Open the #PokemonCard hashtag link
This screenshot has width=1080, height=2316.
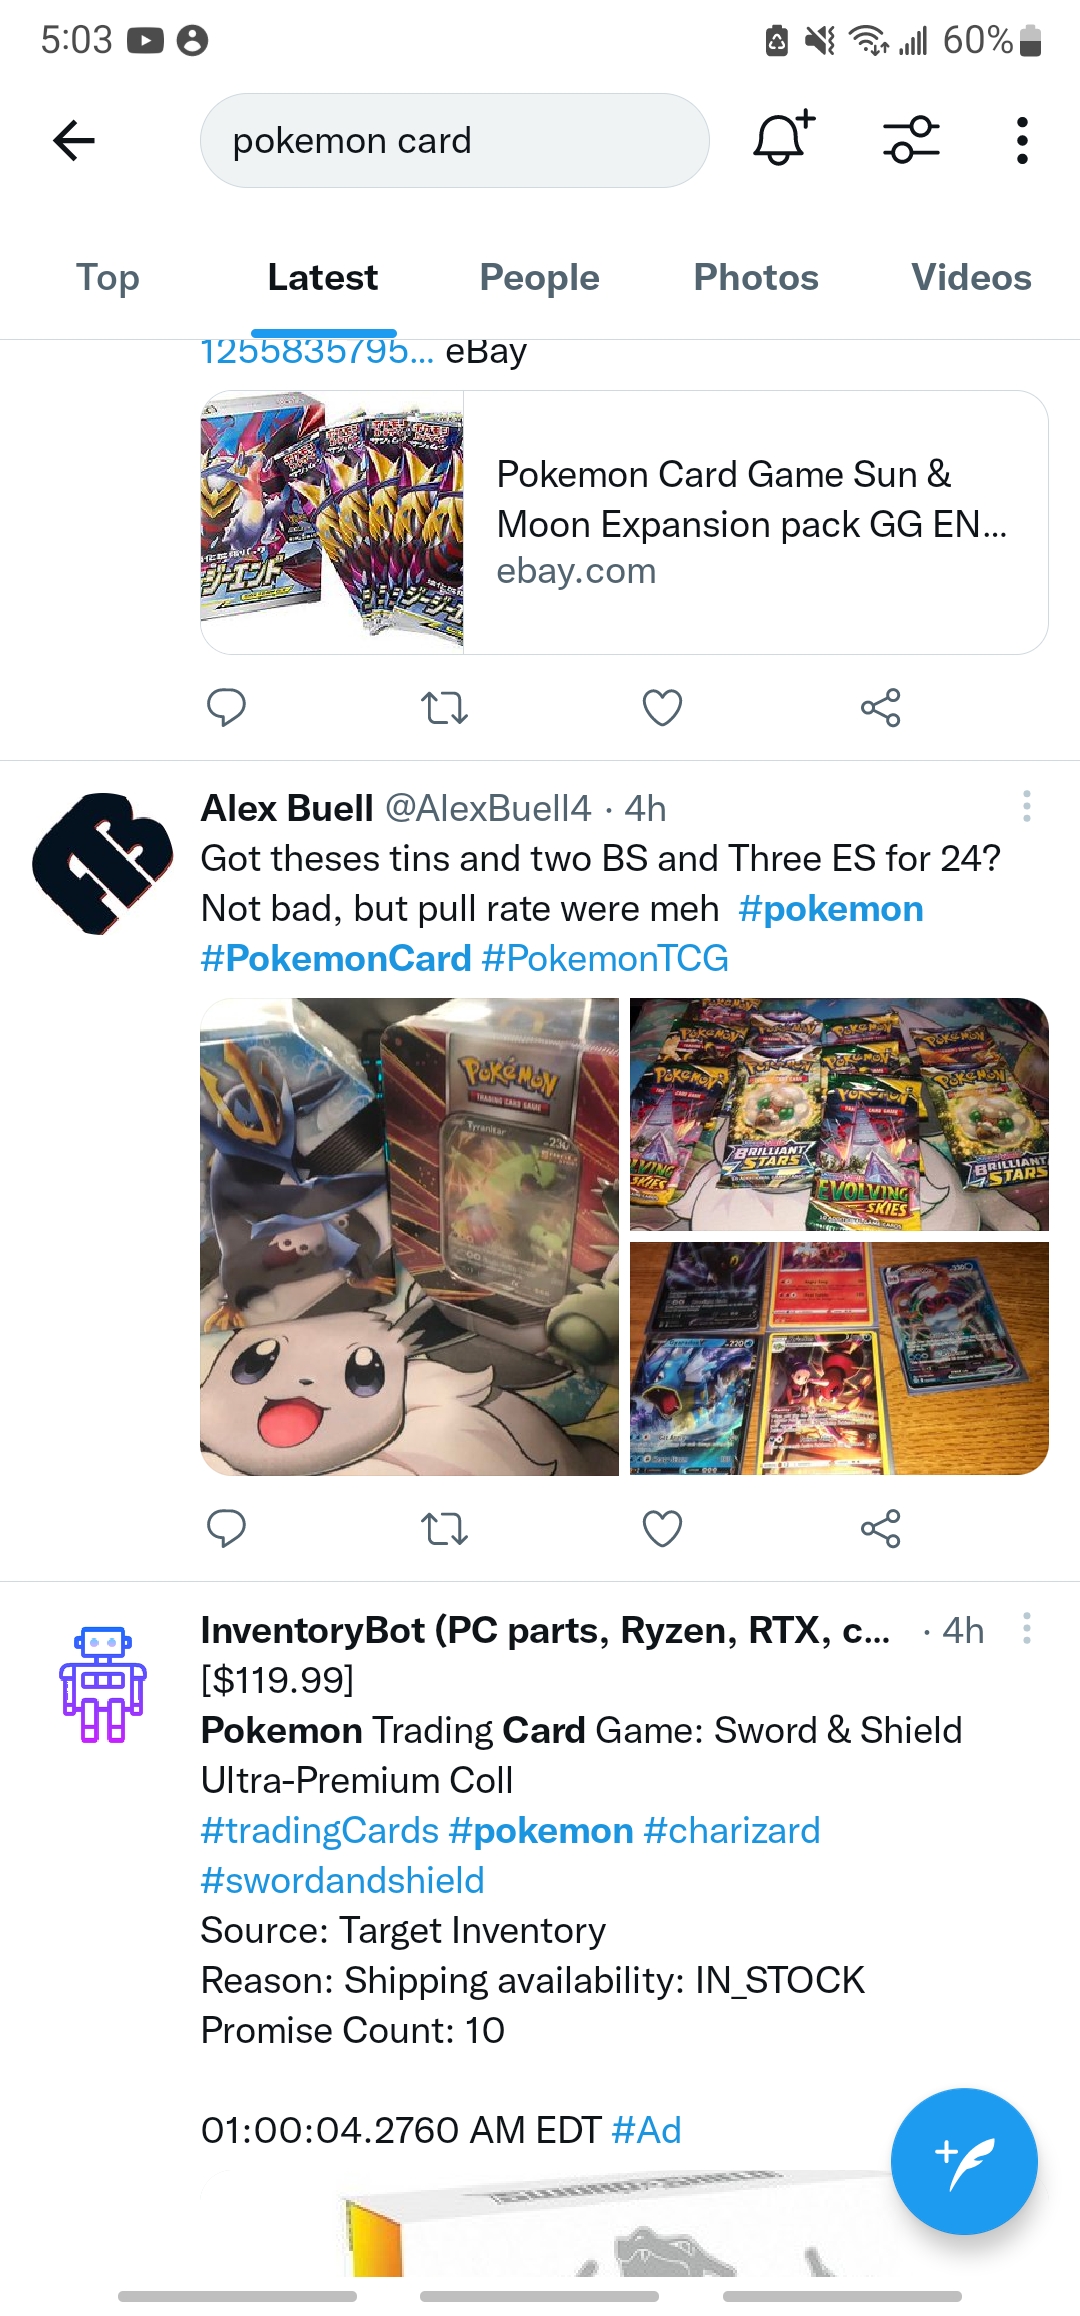click(336, 958)
